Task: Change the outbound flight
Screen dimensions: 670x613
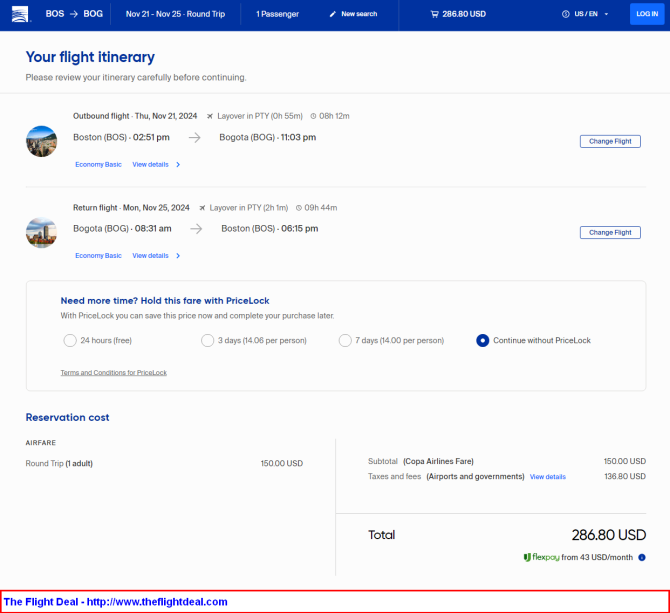Action: tap(610, 141)
